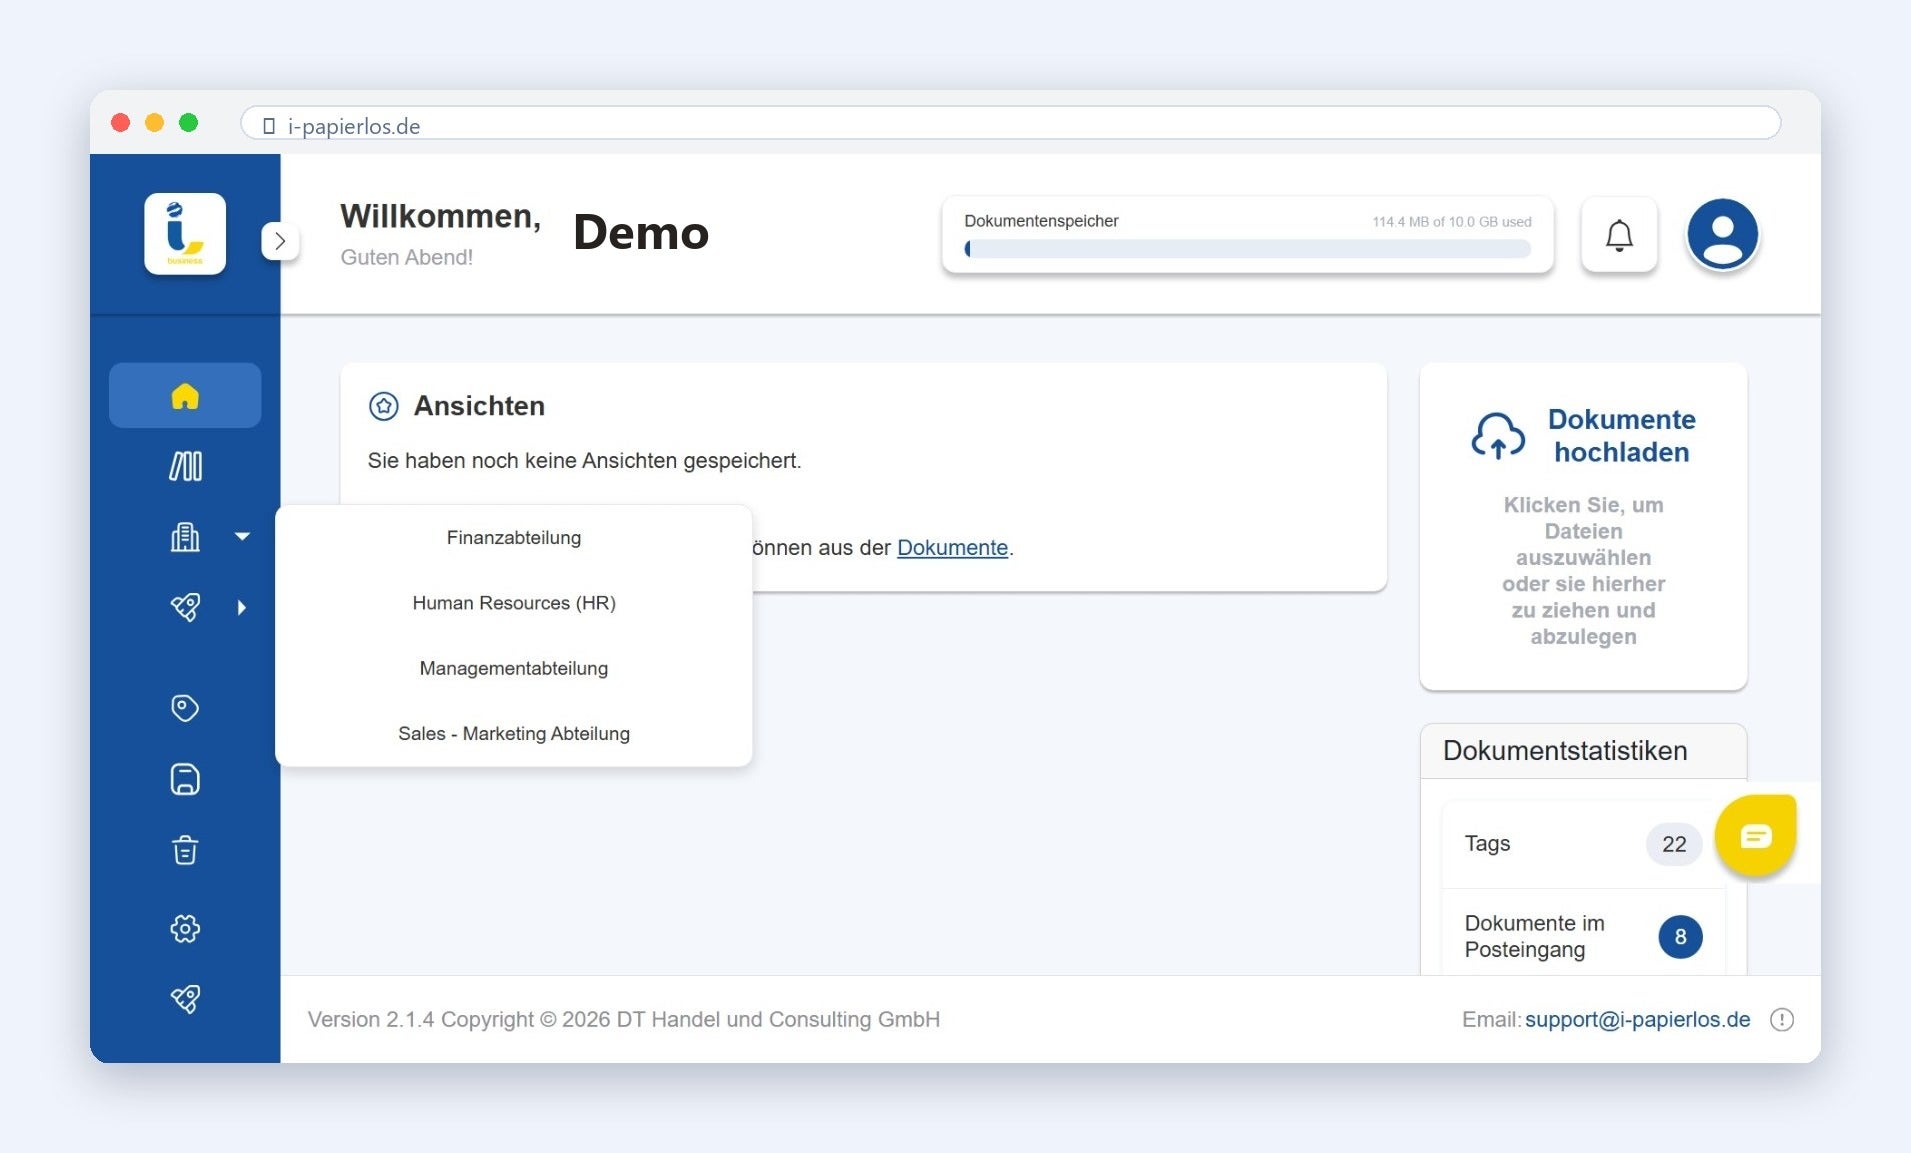Collapse the departments dropdown arrow

coord(242,537)
